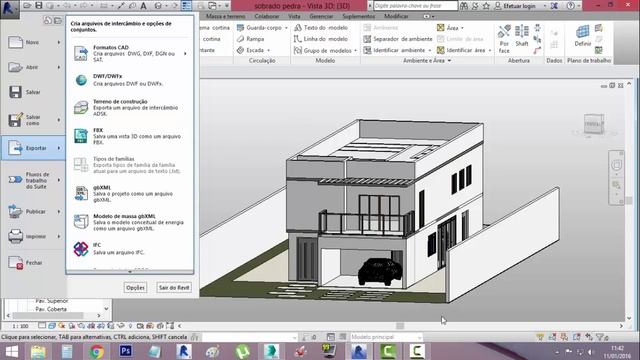Click the Opções button

click(x=135, y=287)
